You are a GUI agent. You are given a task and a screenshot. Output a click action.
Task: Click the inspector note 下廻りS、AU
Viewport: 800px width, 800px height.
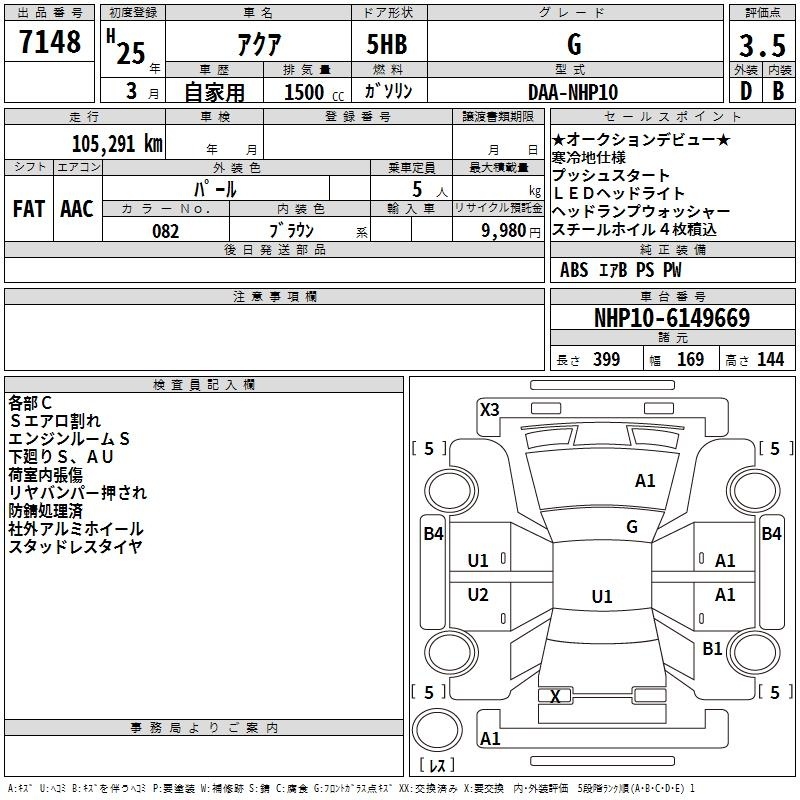point(61,456)
